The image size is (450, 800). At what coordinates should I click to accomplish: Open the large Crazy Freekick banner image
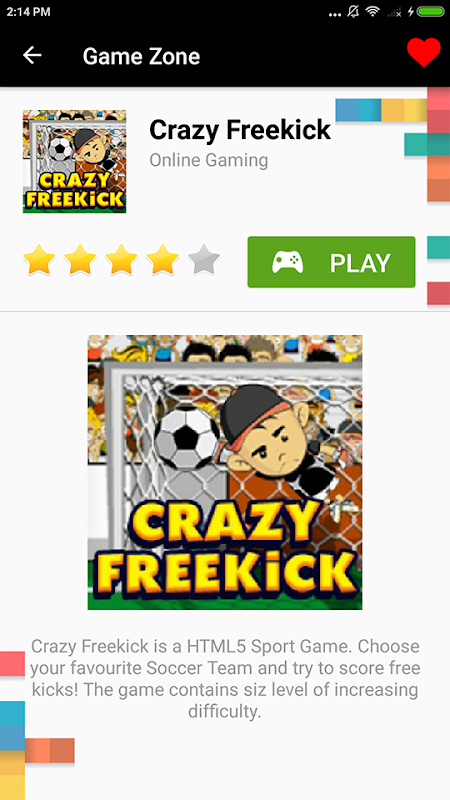tap(225, 472)
